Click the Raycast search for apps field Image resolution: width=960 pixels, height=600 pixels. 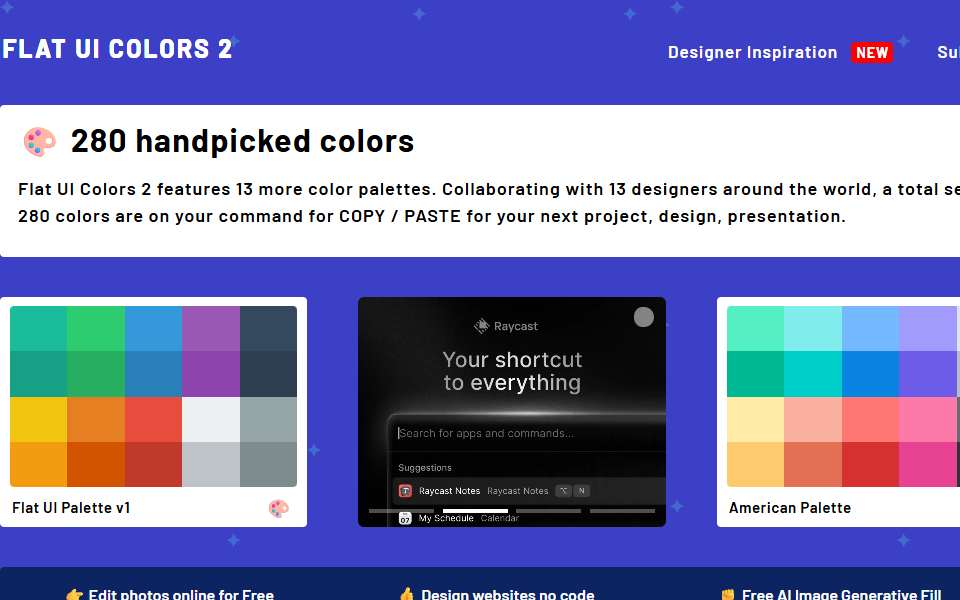[x=527, y=433]
